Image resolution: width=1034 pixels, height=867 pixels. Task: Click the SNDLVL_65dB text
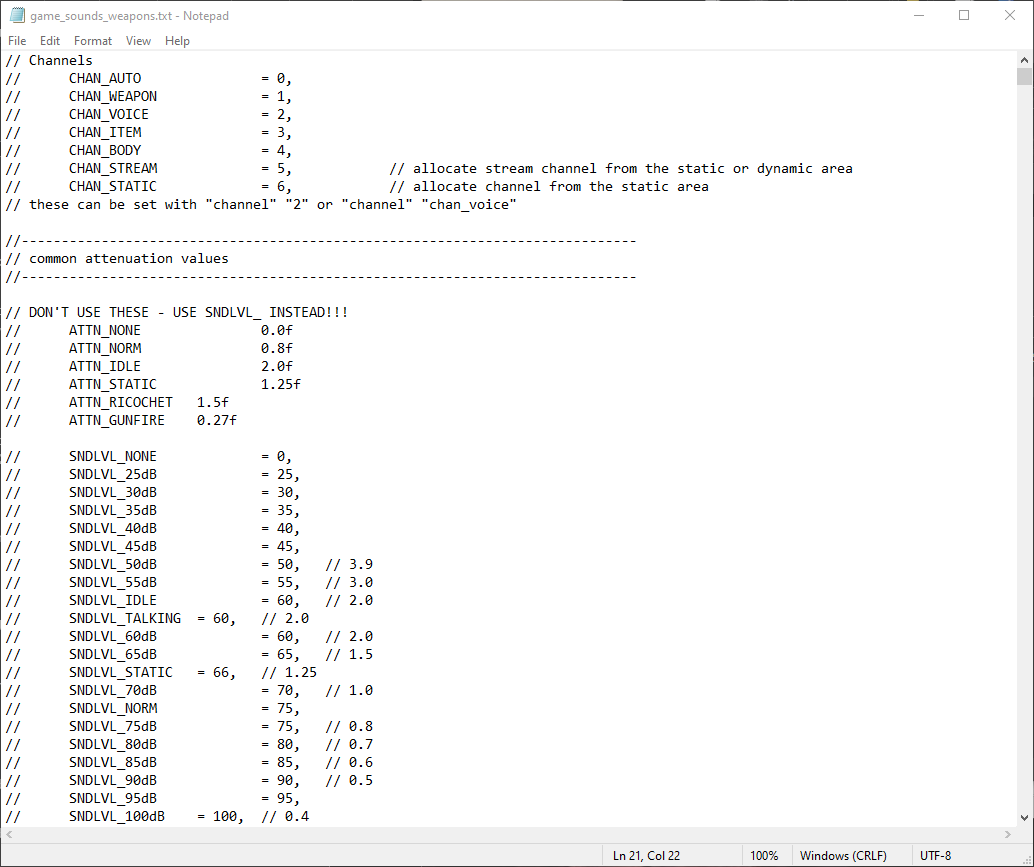pos(113,654)
